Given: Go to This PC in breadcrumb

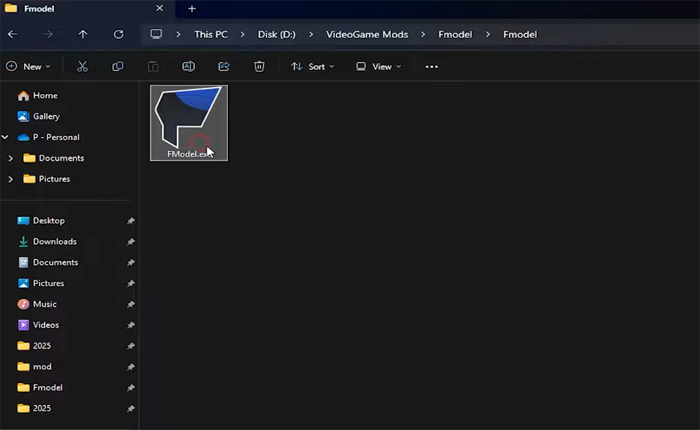Looking at the screenshot, I should 211,34.
